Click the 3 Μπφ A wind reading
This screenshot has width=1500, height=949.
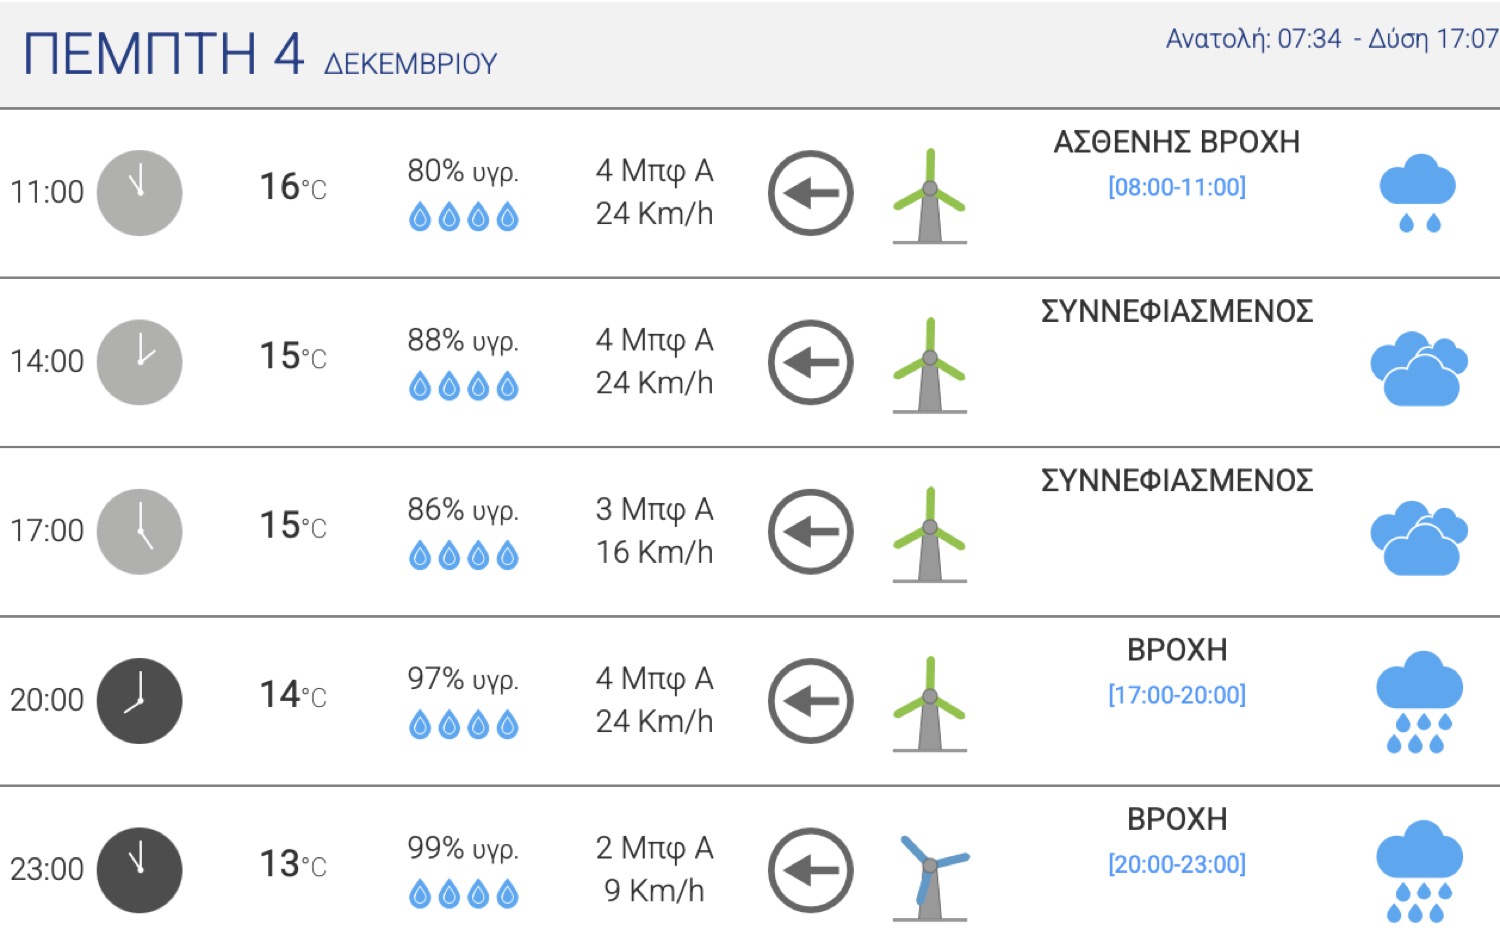[x=654, y=509]
